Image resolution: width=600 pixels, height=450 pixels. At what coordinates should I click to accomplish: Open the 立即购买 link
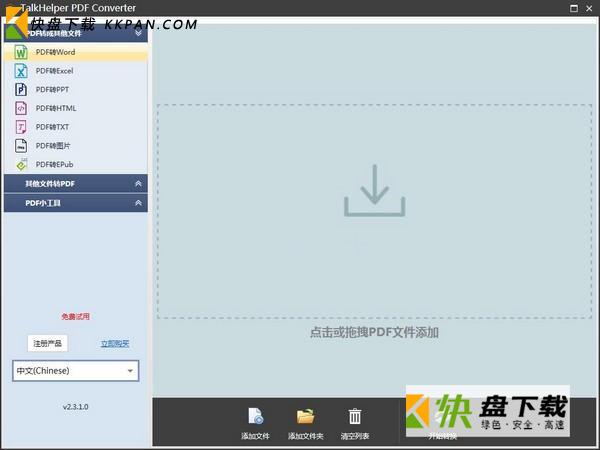coord(115,344)
